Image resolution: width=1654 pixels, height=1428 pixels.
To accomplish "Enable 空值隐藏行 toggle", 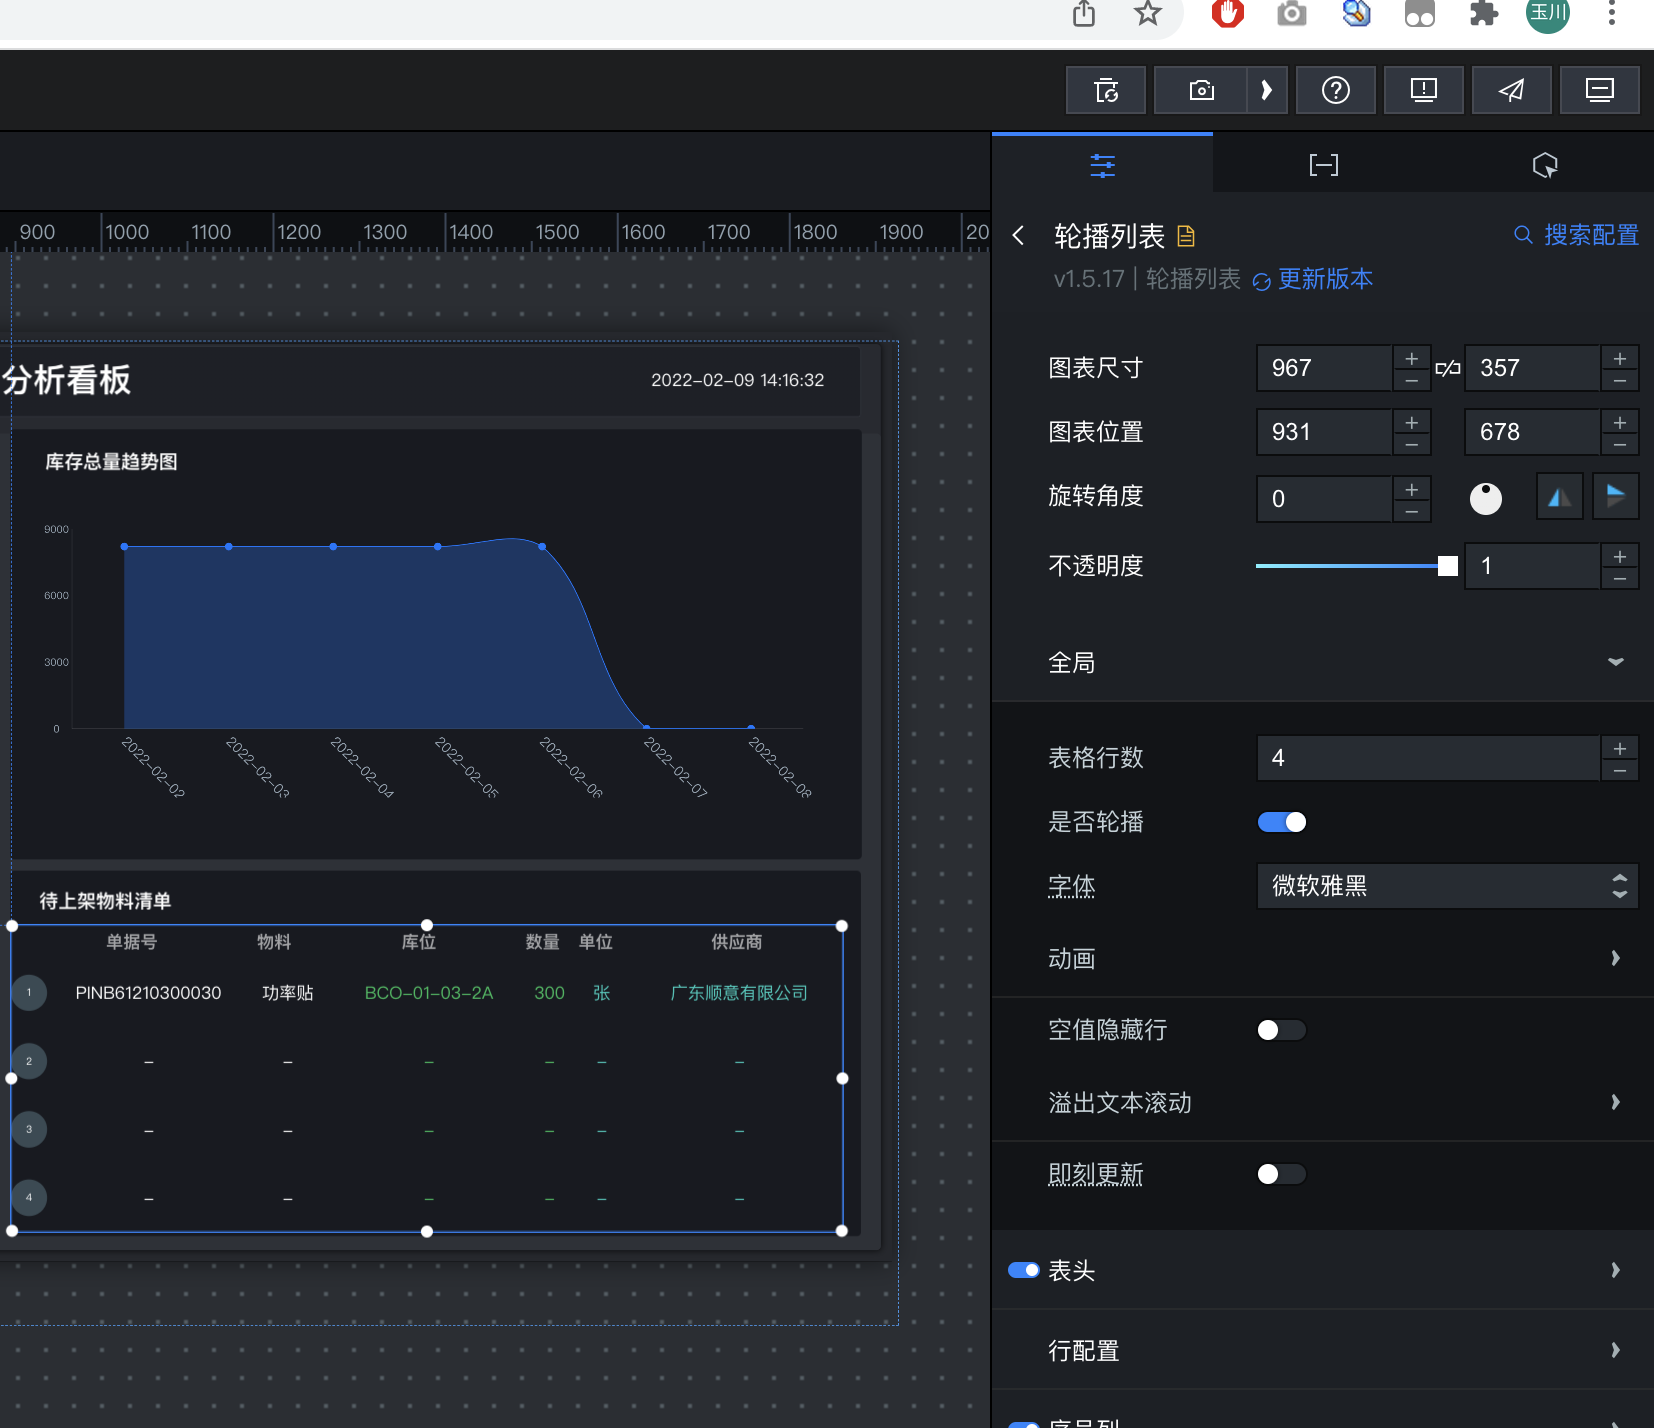I will 1282,1030.
